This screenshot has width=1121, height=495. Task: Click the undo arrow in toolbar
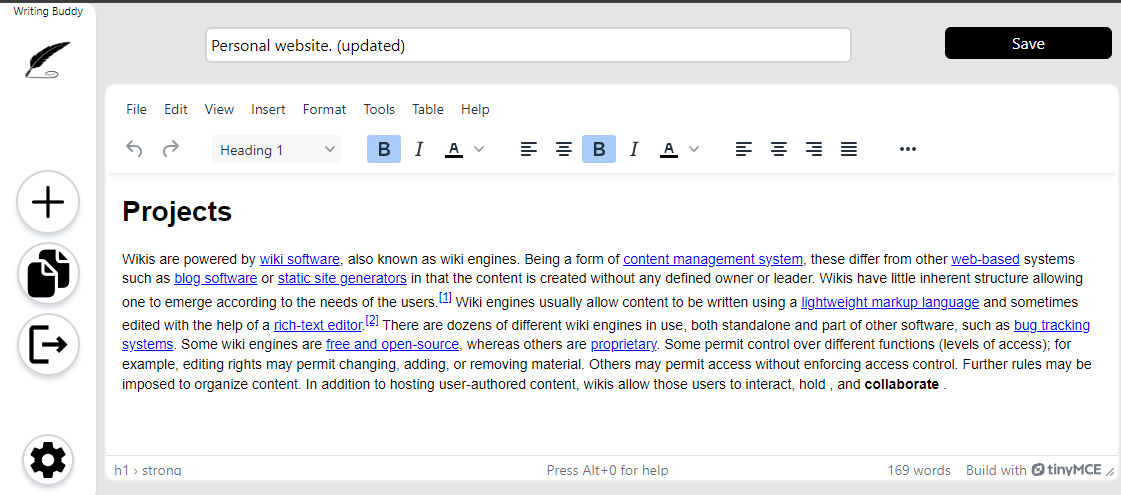tap(134, 149)
